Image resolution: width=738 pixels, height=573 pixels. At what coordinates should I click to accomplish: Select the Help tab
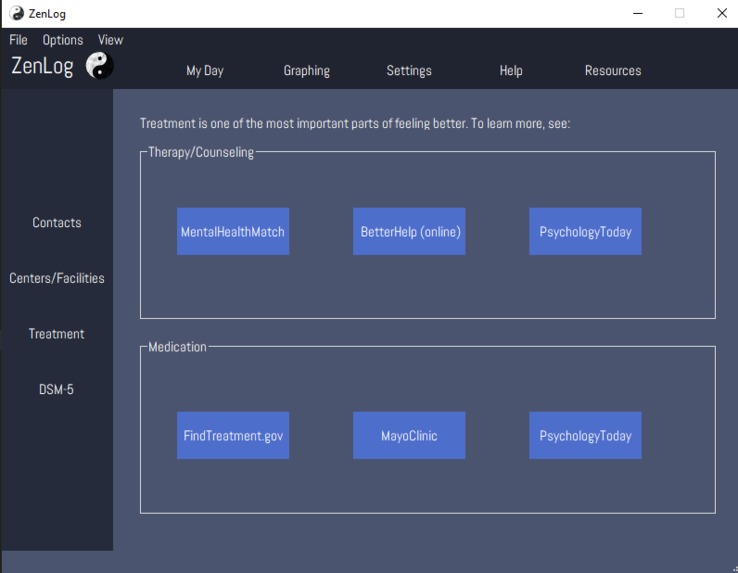click(511, 71)
